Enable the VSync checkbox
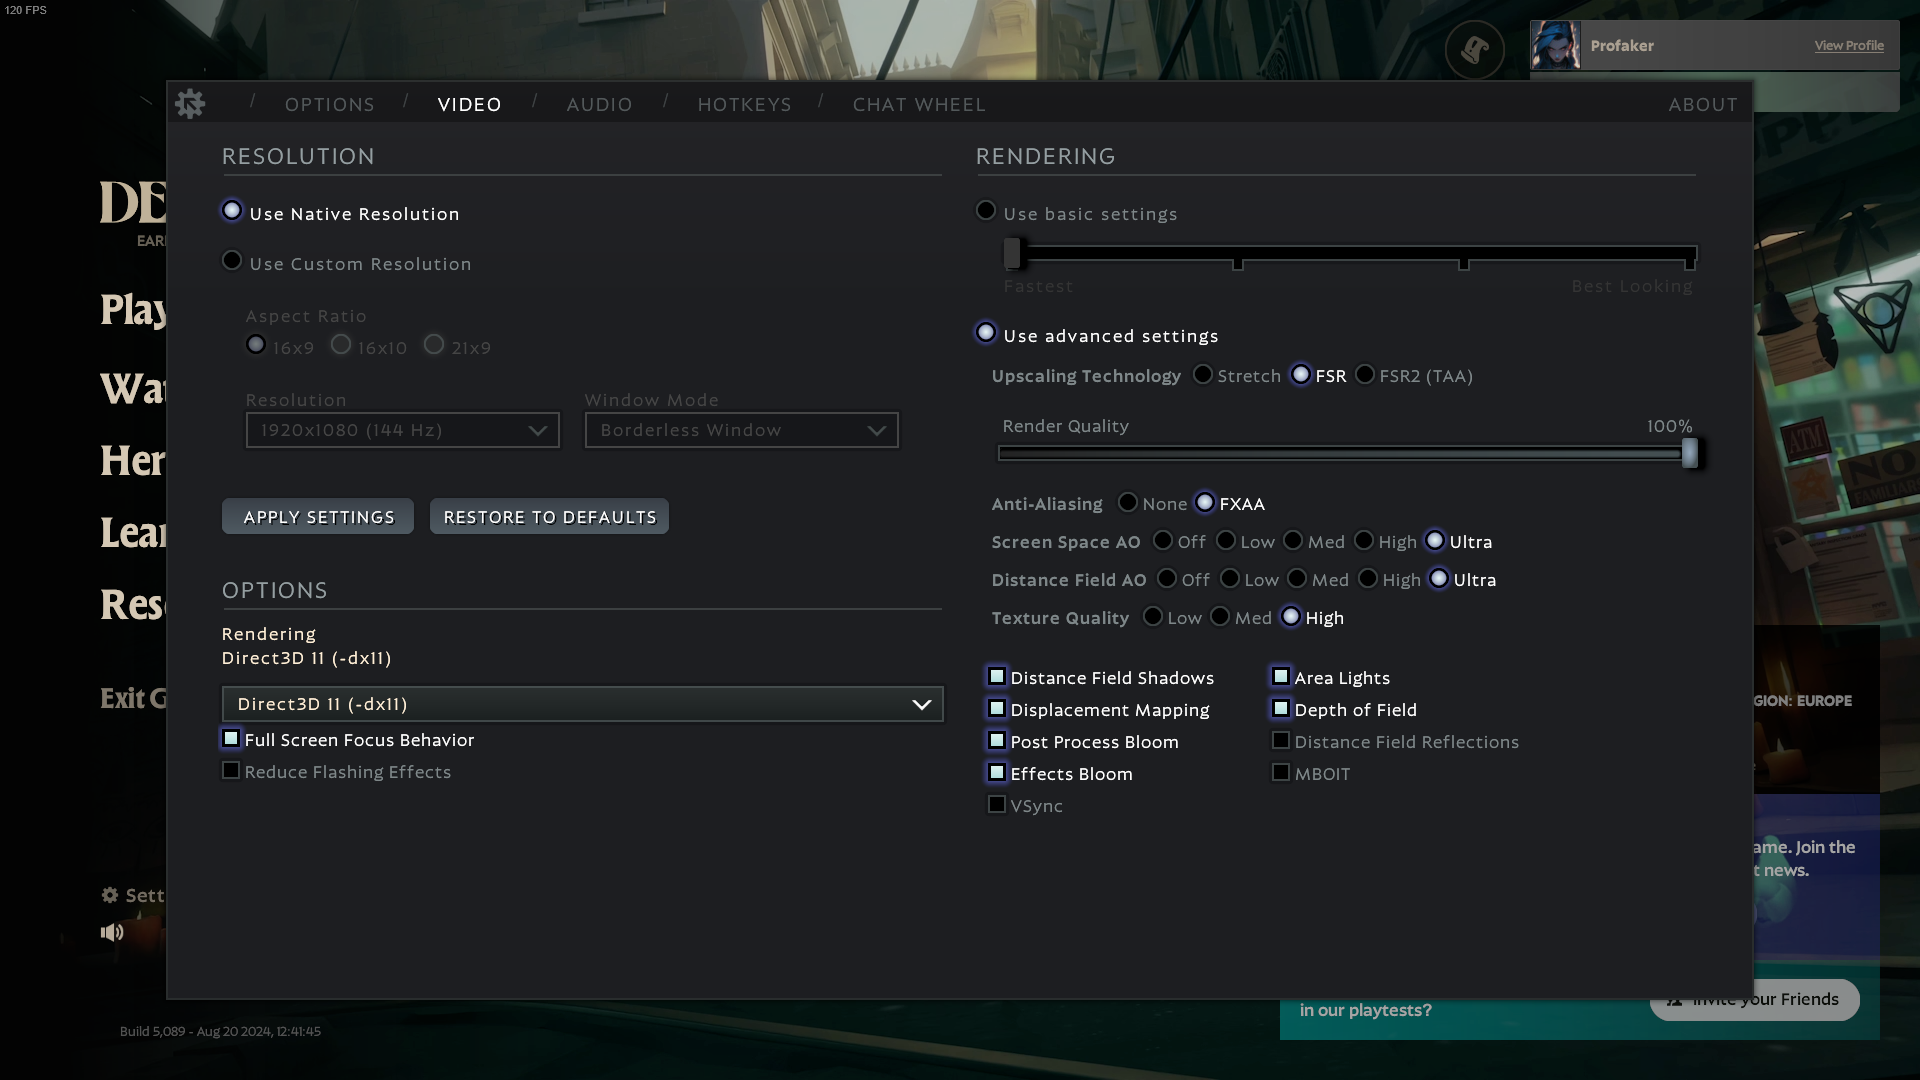The height and width of the screenshot is (1080, 1920). pyautogui.click(x=997, y=804)
